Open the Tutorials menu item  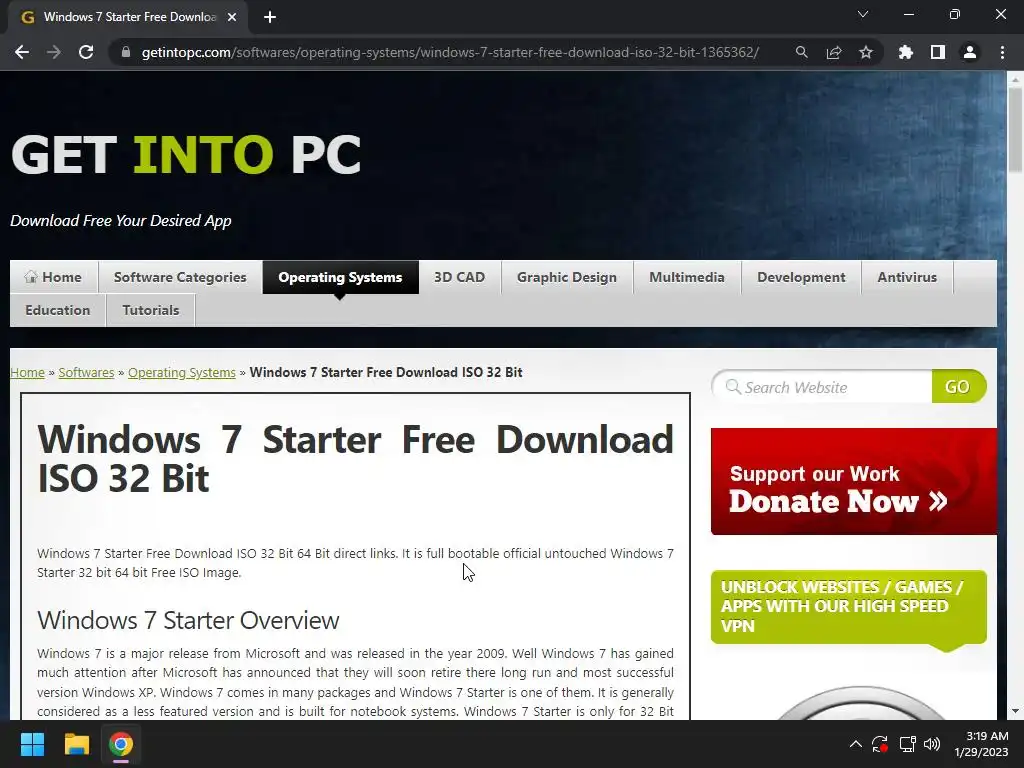(x=151, y=310)
